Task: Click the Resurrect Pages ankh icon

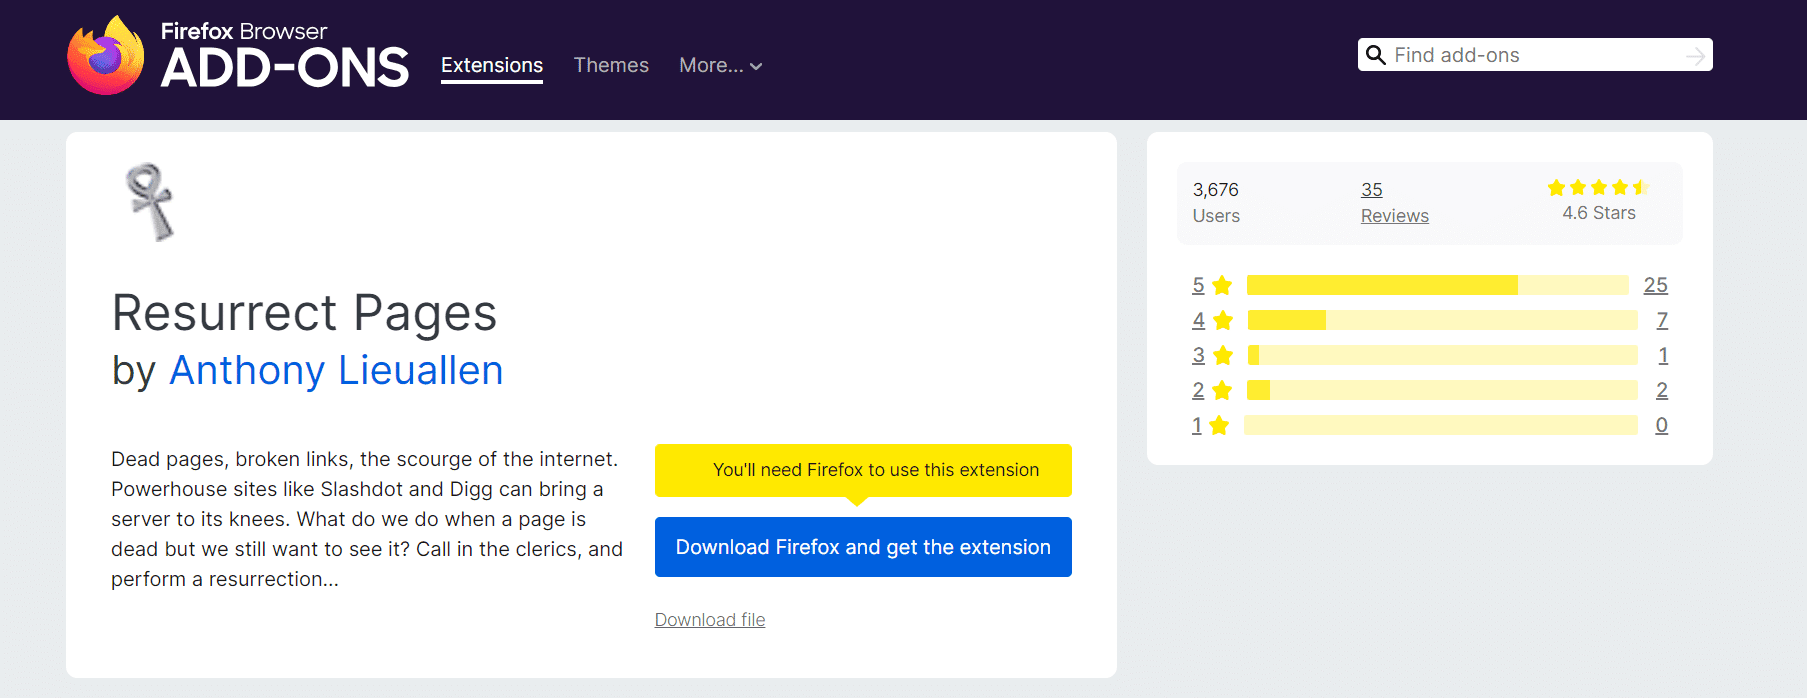Action: pyautogui.click(x=150, y=202)
